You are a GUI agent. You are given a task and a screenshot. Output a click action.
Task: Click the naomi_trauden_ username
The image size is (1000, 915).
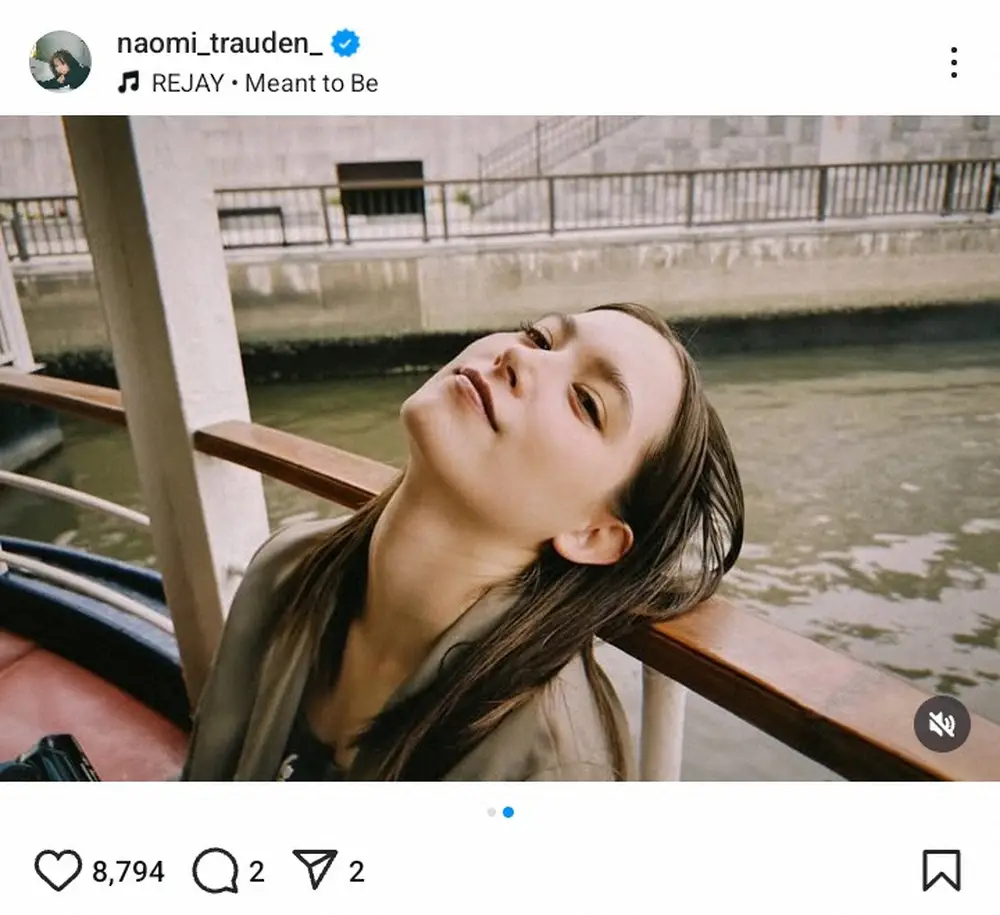pyautogui.click(x=217, y=43)
